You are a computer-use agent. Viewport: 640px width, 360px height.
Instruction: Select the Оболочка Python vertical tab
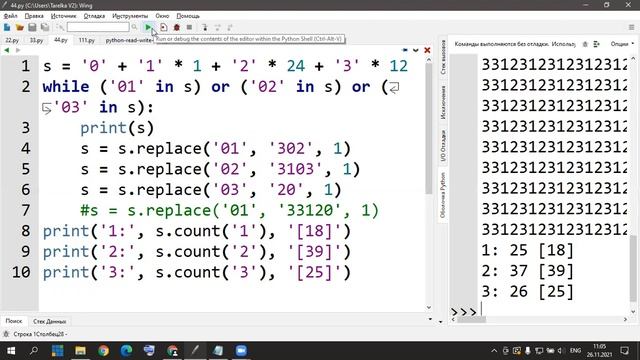(x=443, y=195)
